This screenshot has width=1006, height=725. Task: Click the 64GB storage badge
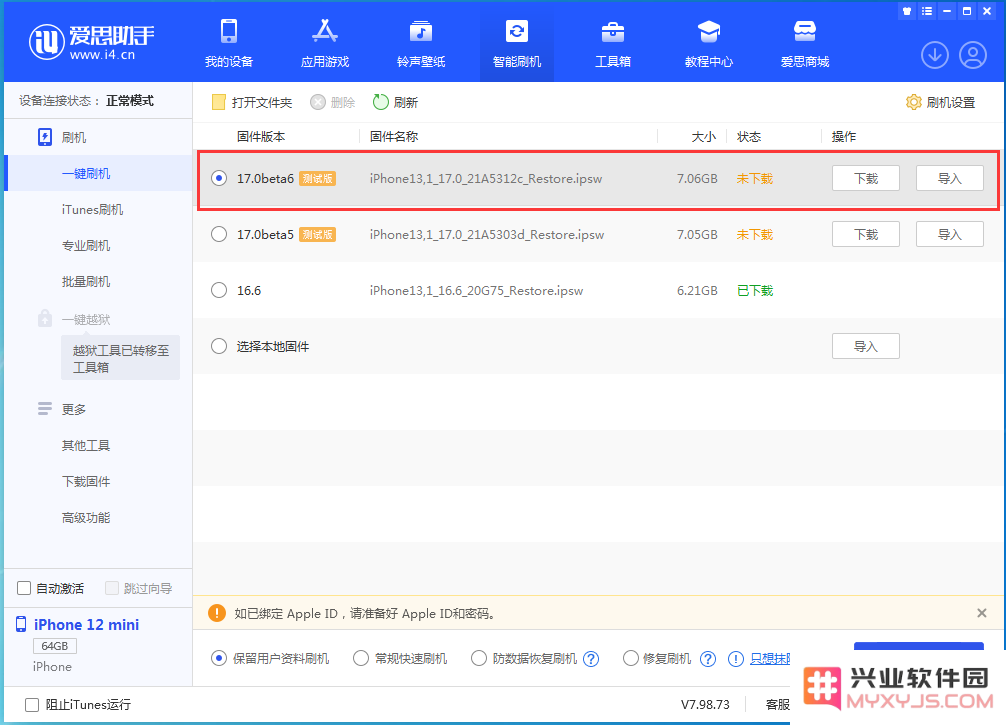[55, 645]
